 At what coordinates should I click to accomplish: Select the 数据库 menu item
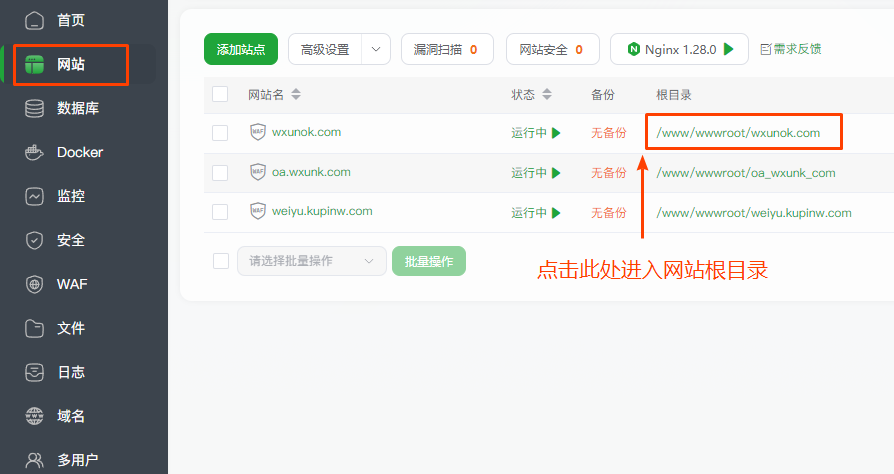point(78,108)
